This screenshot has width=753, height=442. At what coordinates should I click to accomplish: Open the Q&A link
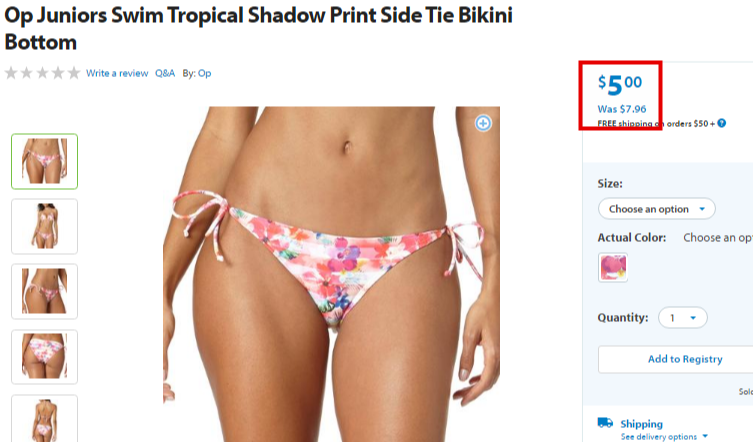(x=165, y=74)
